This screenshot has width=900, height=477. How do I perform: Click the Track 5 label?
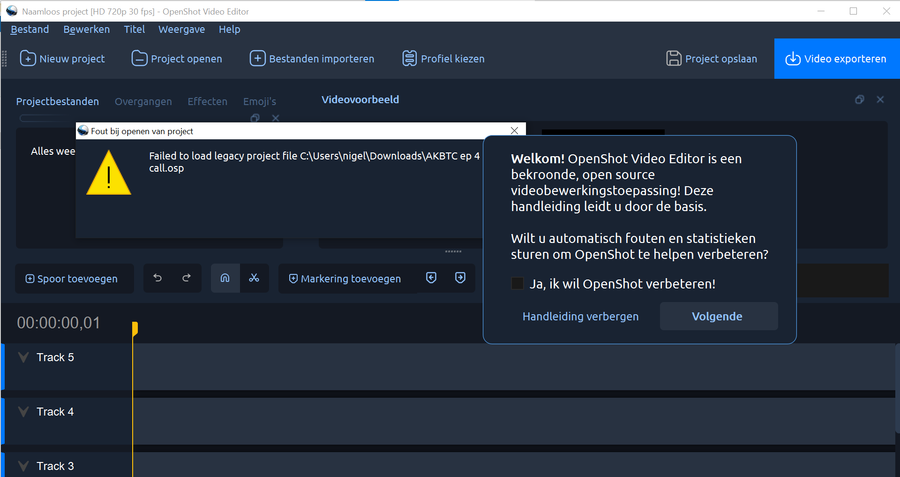(x=55, y=358)
